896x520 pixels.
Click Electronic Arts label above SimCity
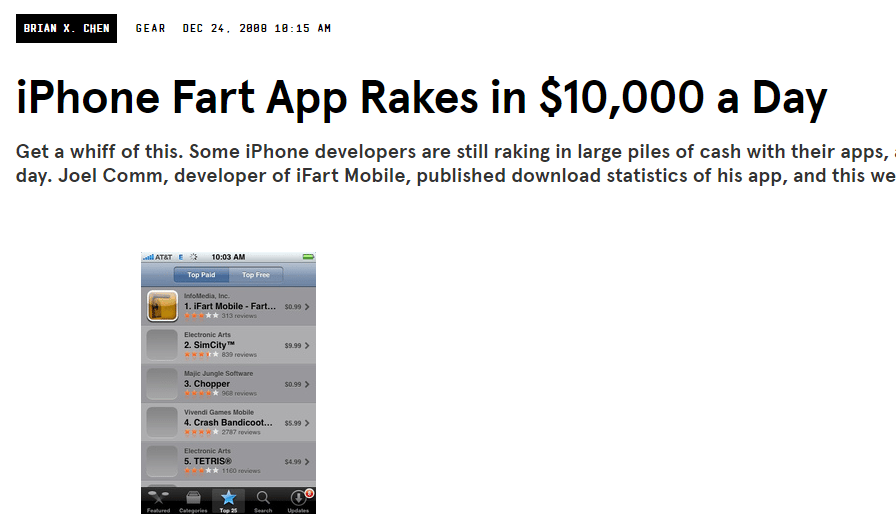[207, 335]
